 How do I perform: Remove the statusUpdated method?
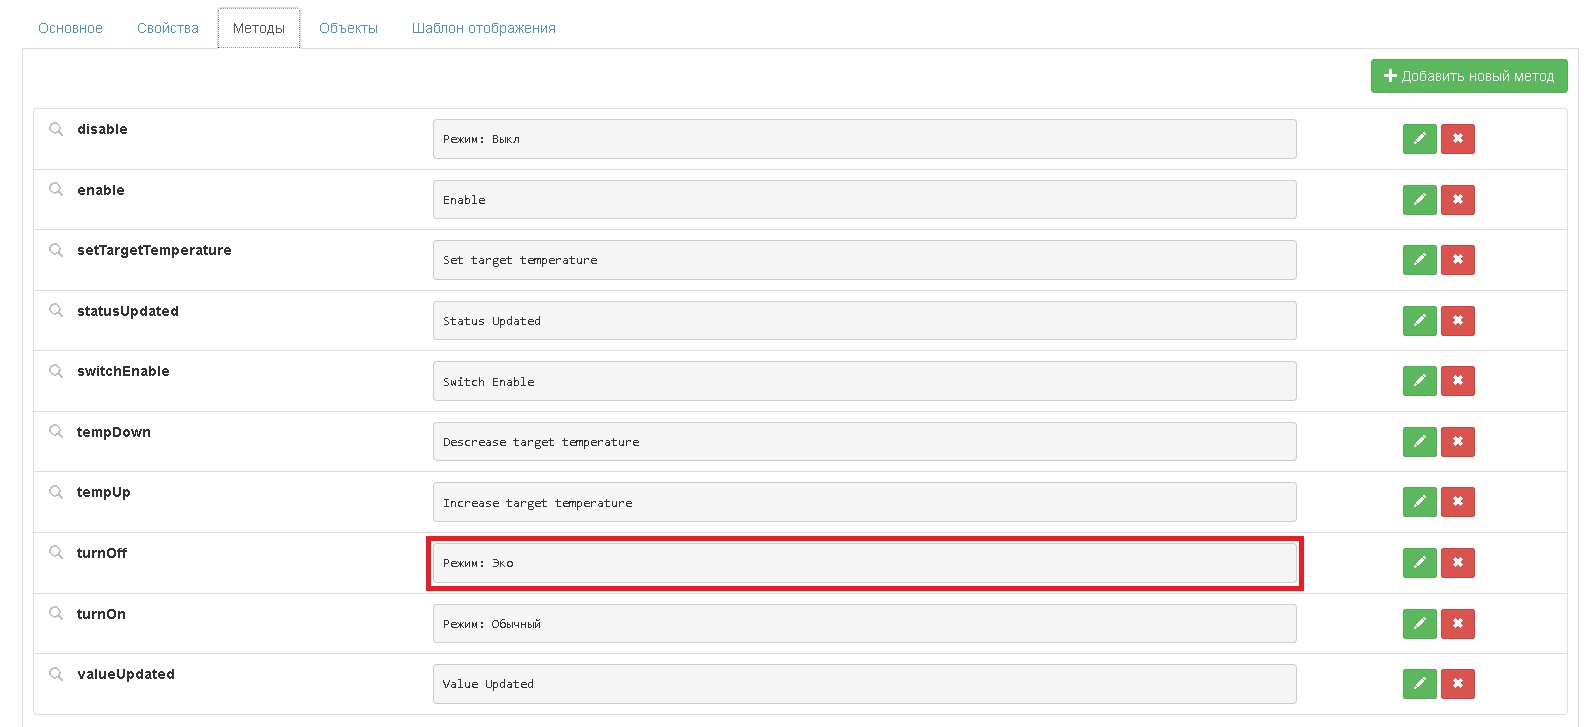pyautogui.click(x=1457, y=321)
